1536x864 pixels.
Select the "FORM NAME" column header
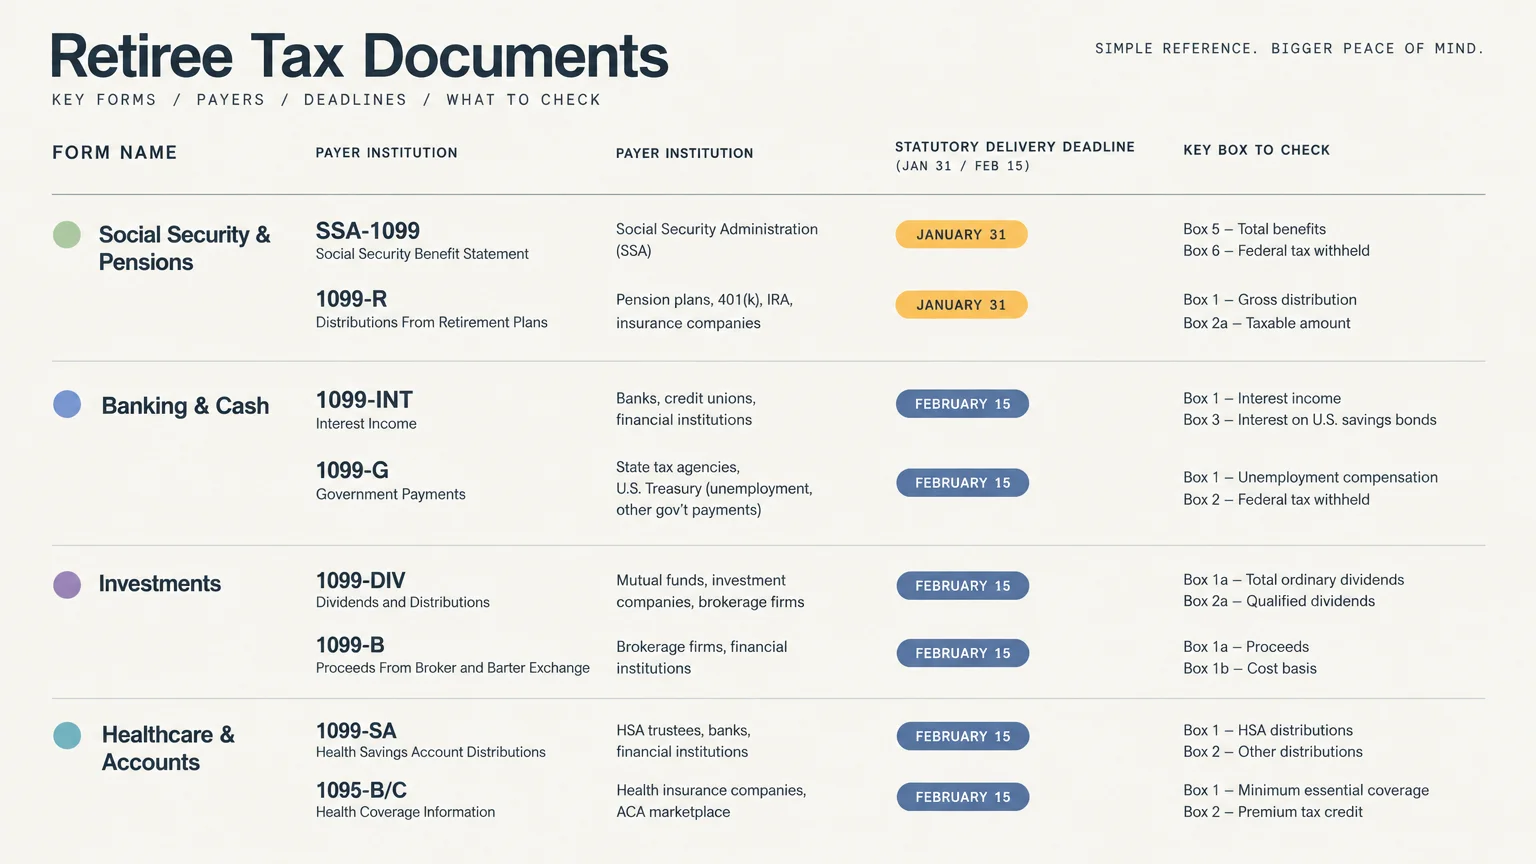(115, 152)
